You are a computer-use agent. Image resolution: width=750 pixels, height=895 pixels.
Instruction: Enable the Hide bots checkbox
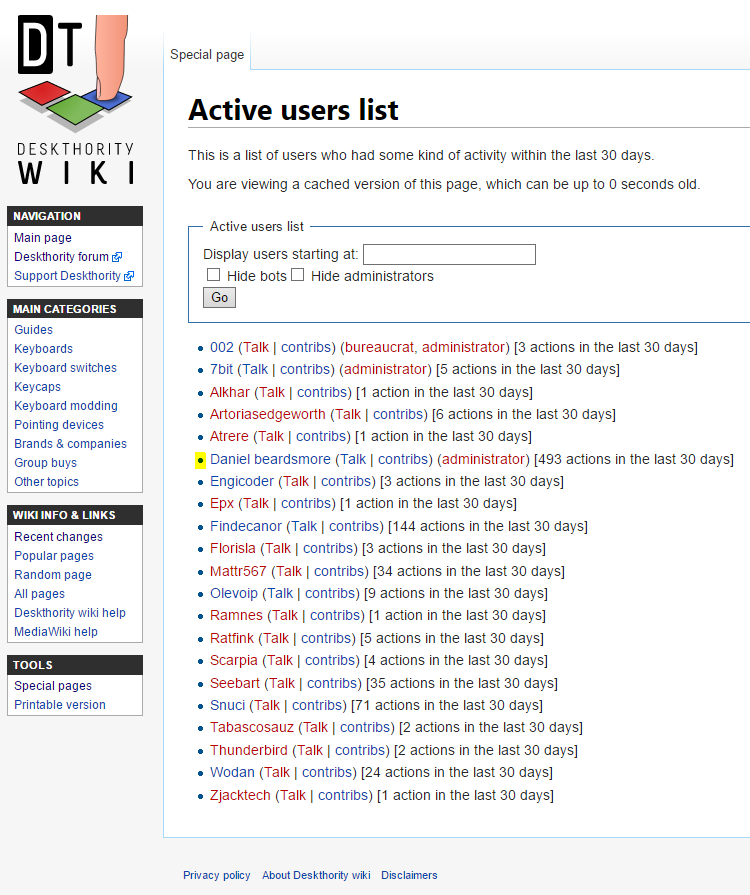214,275
